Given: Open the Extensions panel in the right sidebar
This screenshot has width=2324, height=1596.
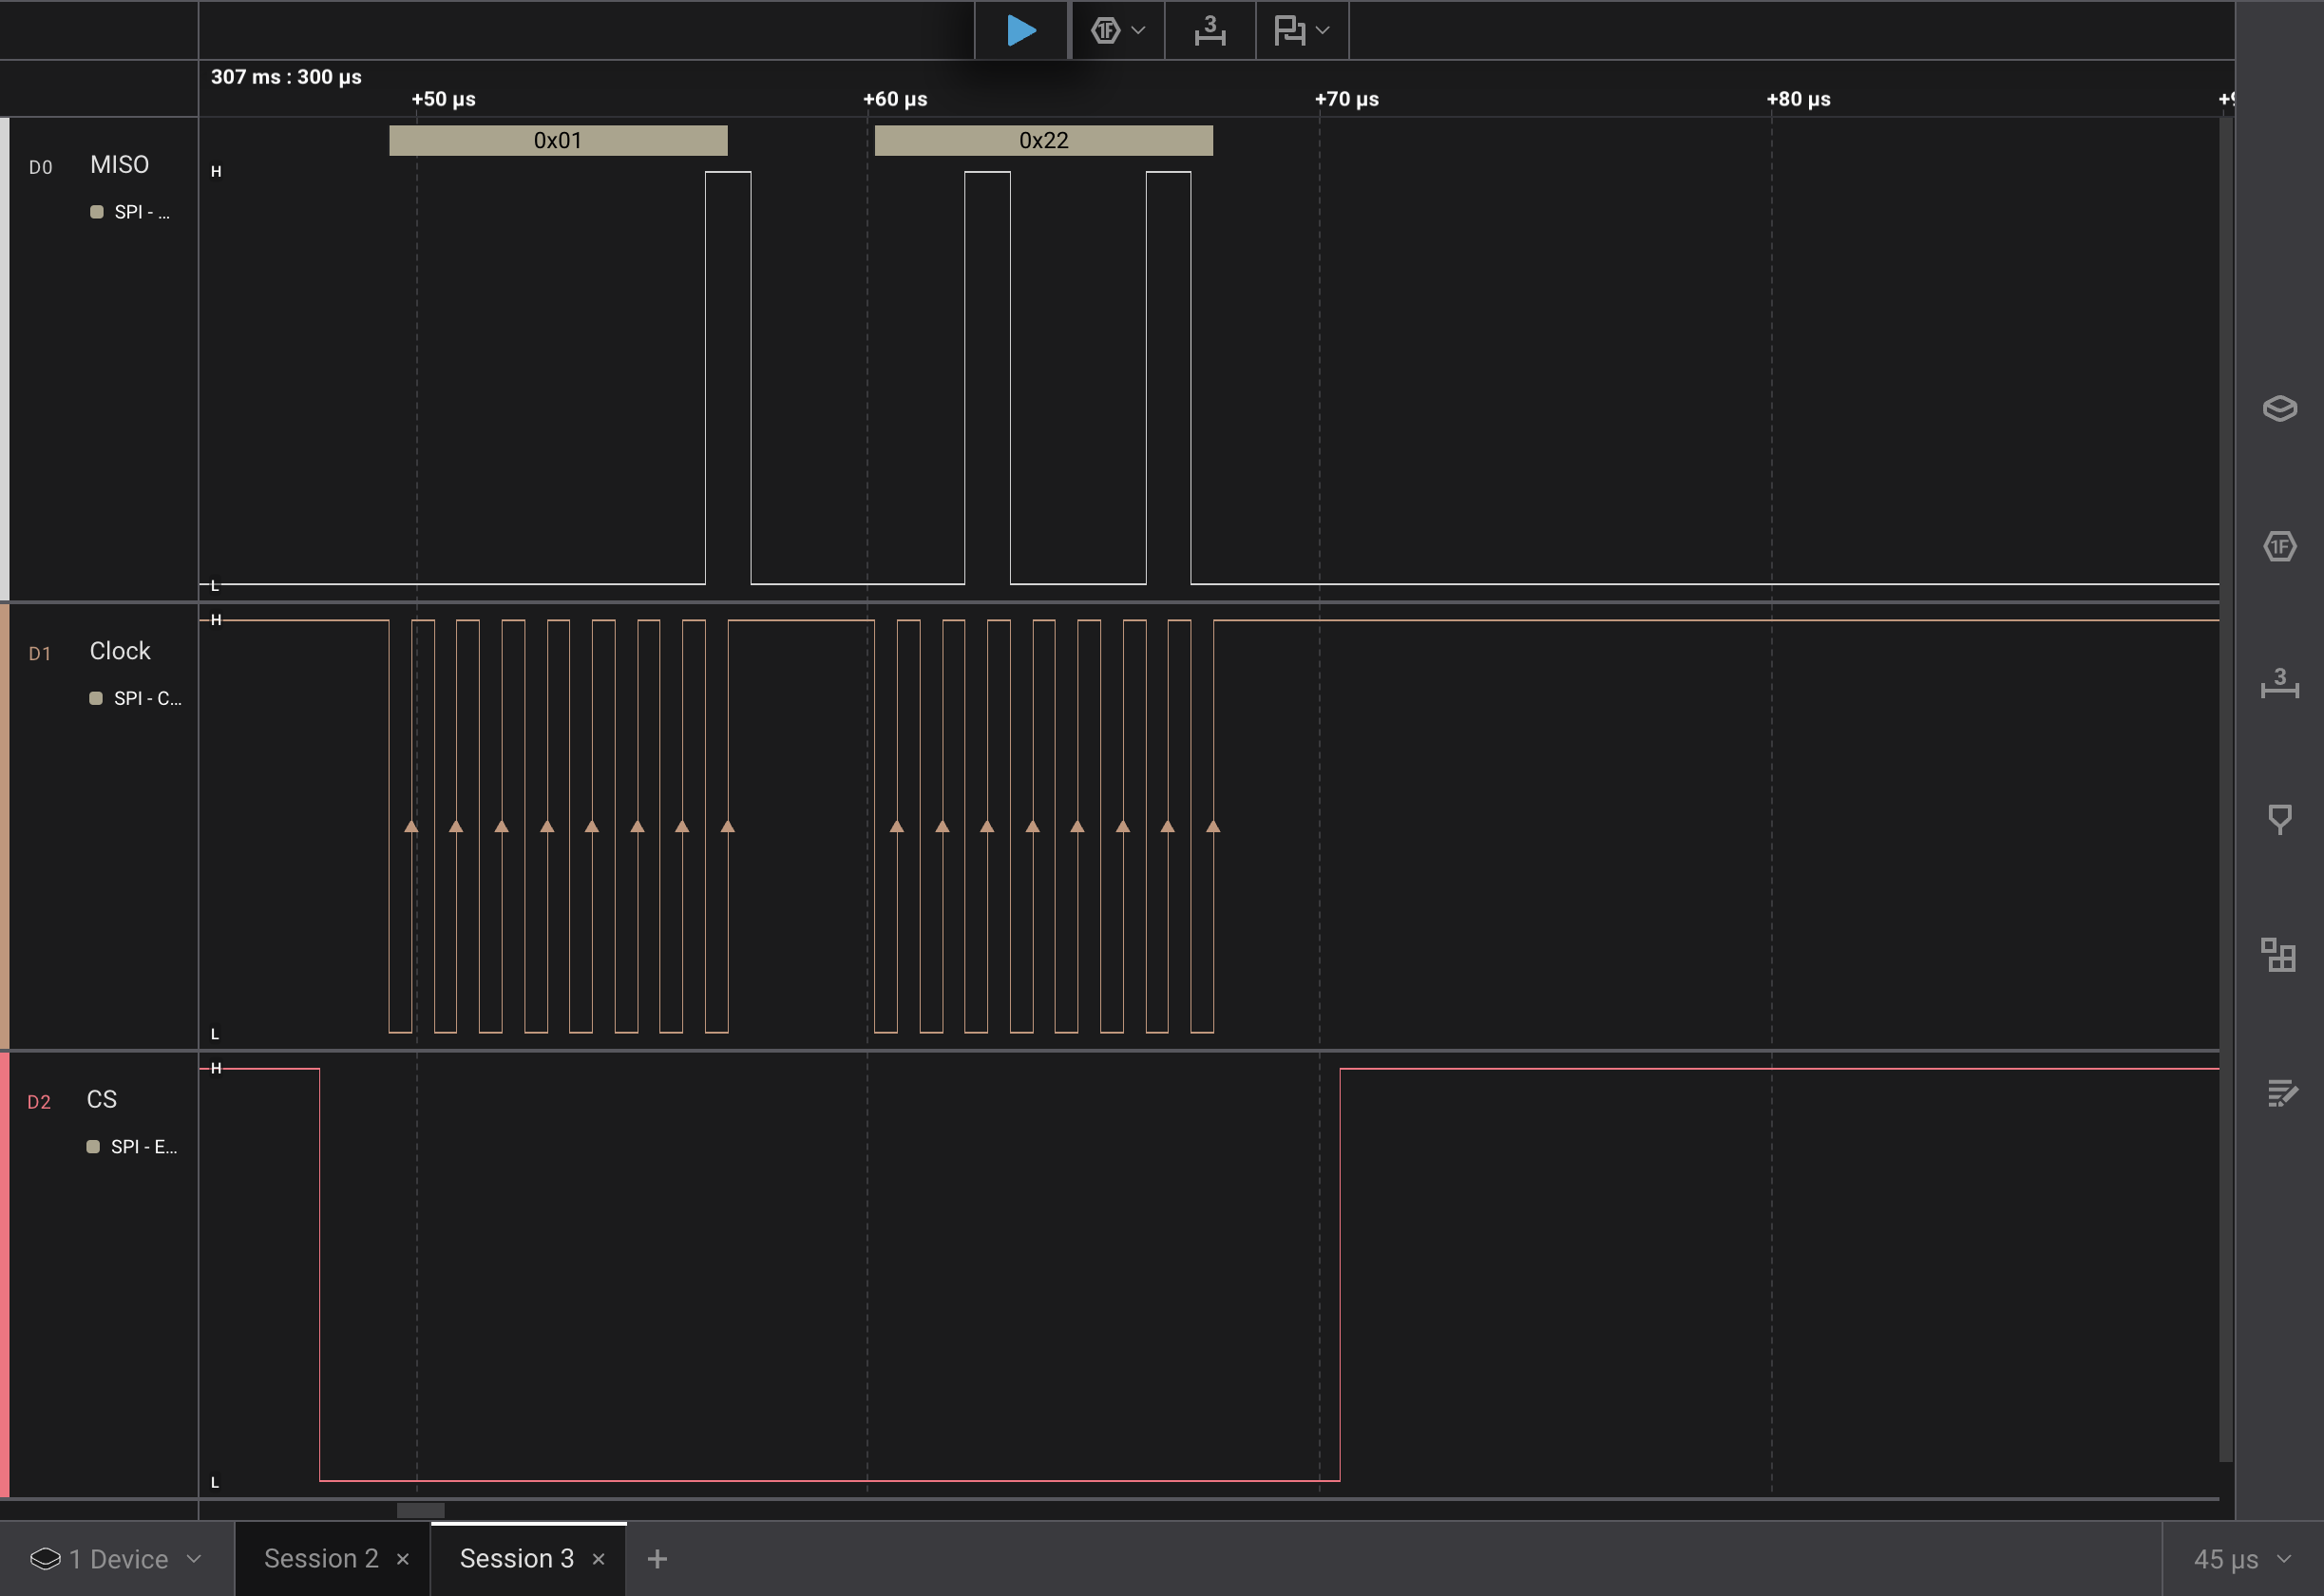Looking at the screenshot, I should pyautogui.click(x=2281, y=957).
